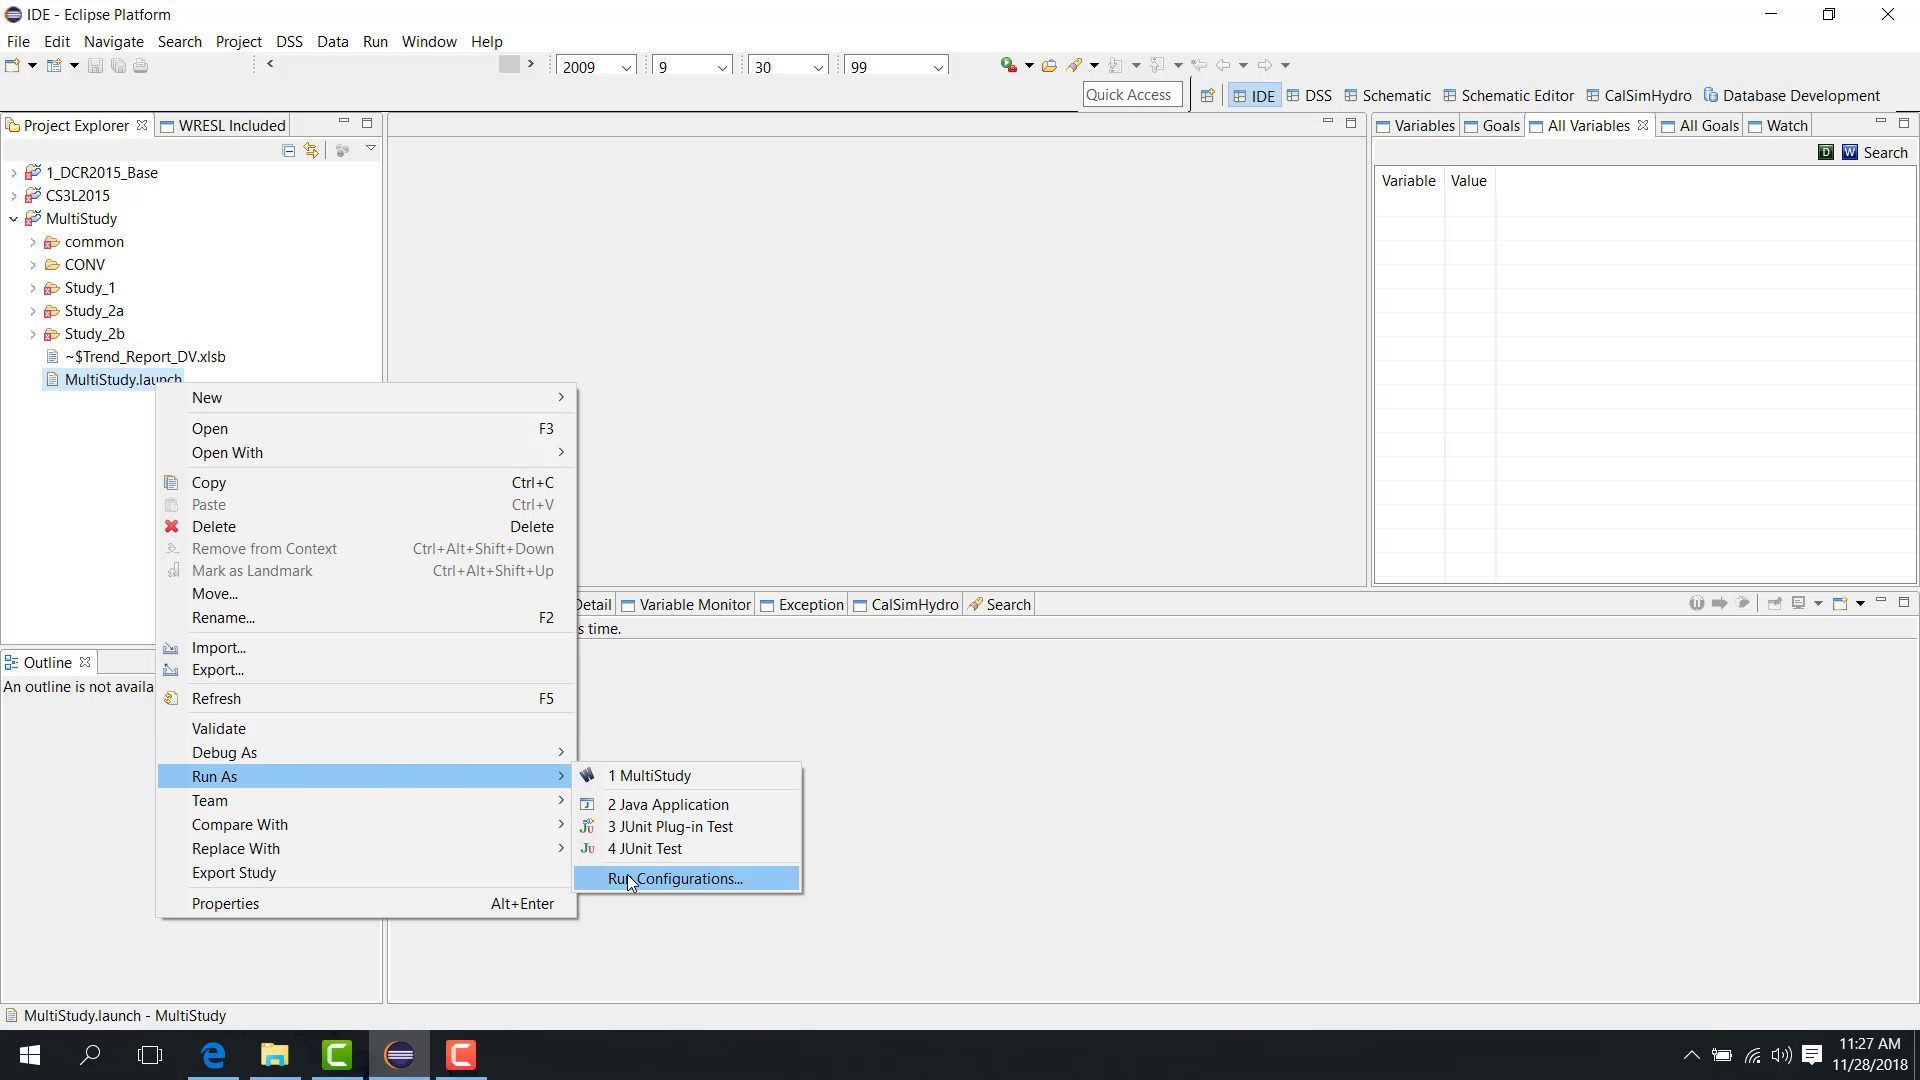Click the Forward navigation arrow icon
The height and width of the screenshot is (1080, 1920).
[1264, 65]
